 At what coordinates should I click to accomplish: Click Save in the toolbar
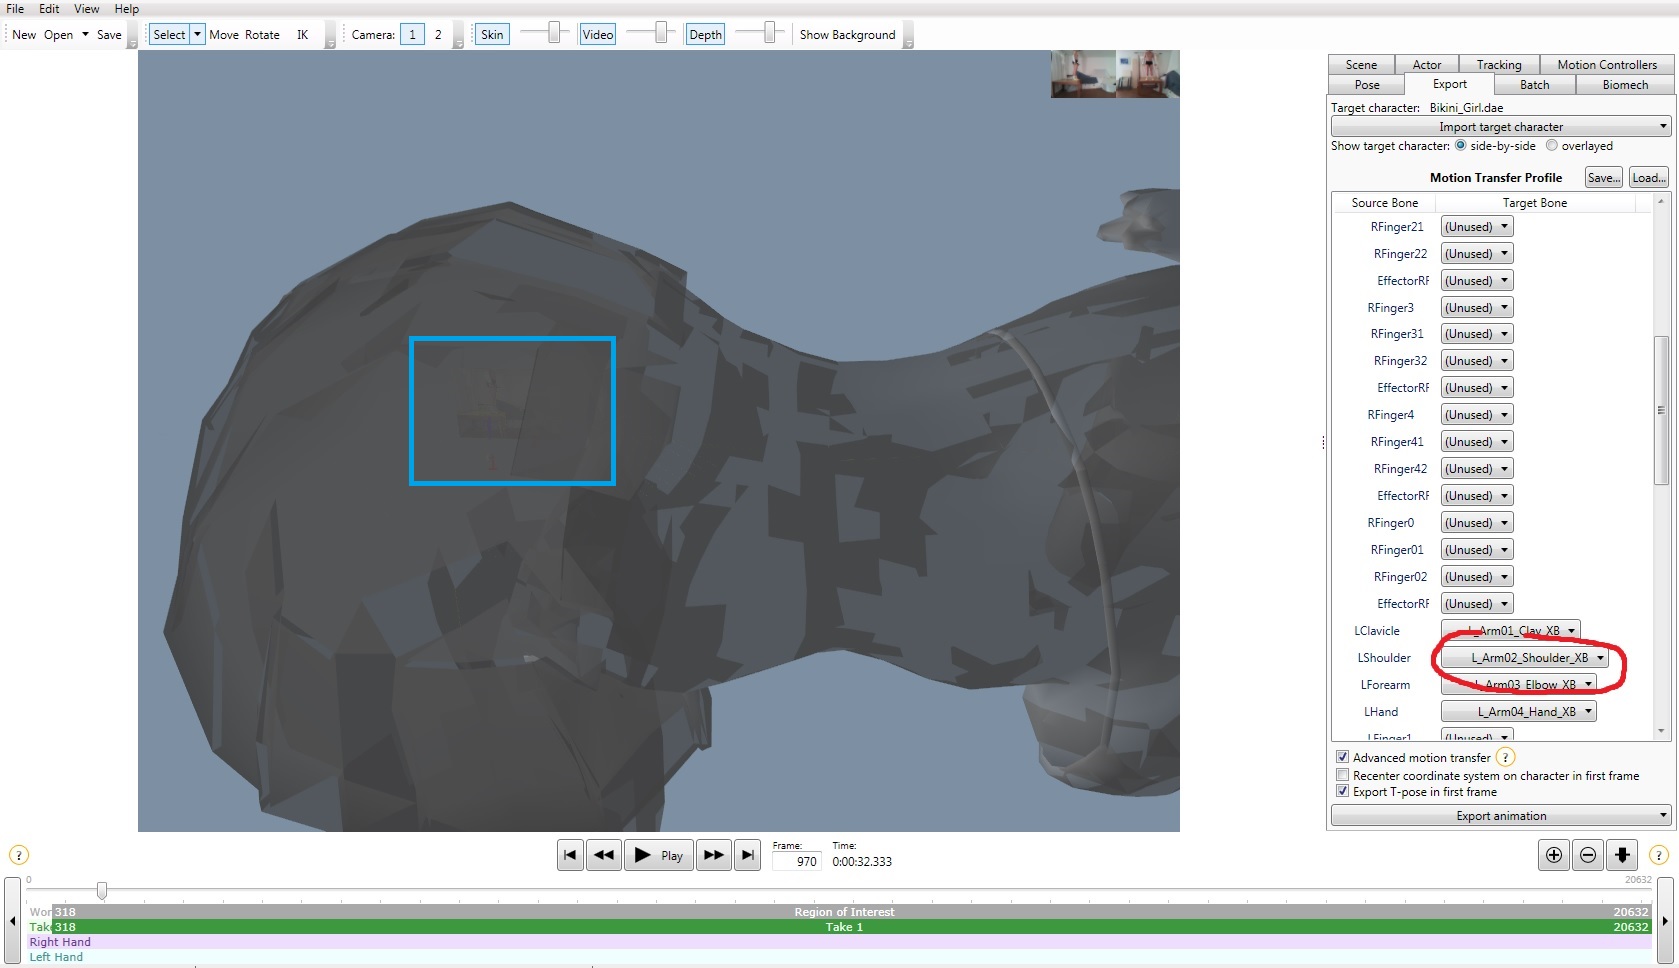tap(109, 34)
